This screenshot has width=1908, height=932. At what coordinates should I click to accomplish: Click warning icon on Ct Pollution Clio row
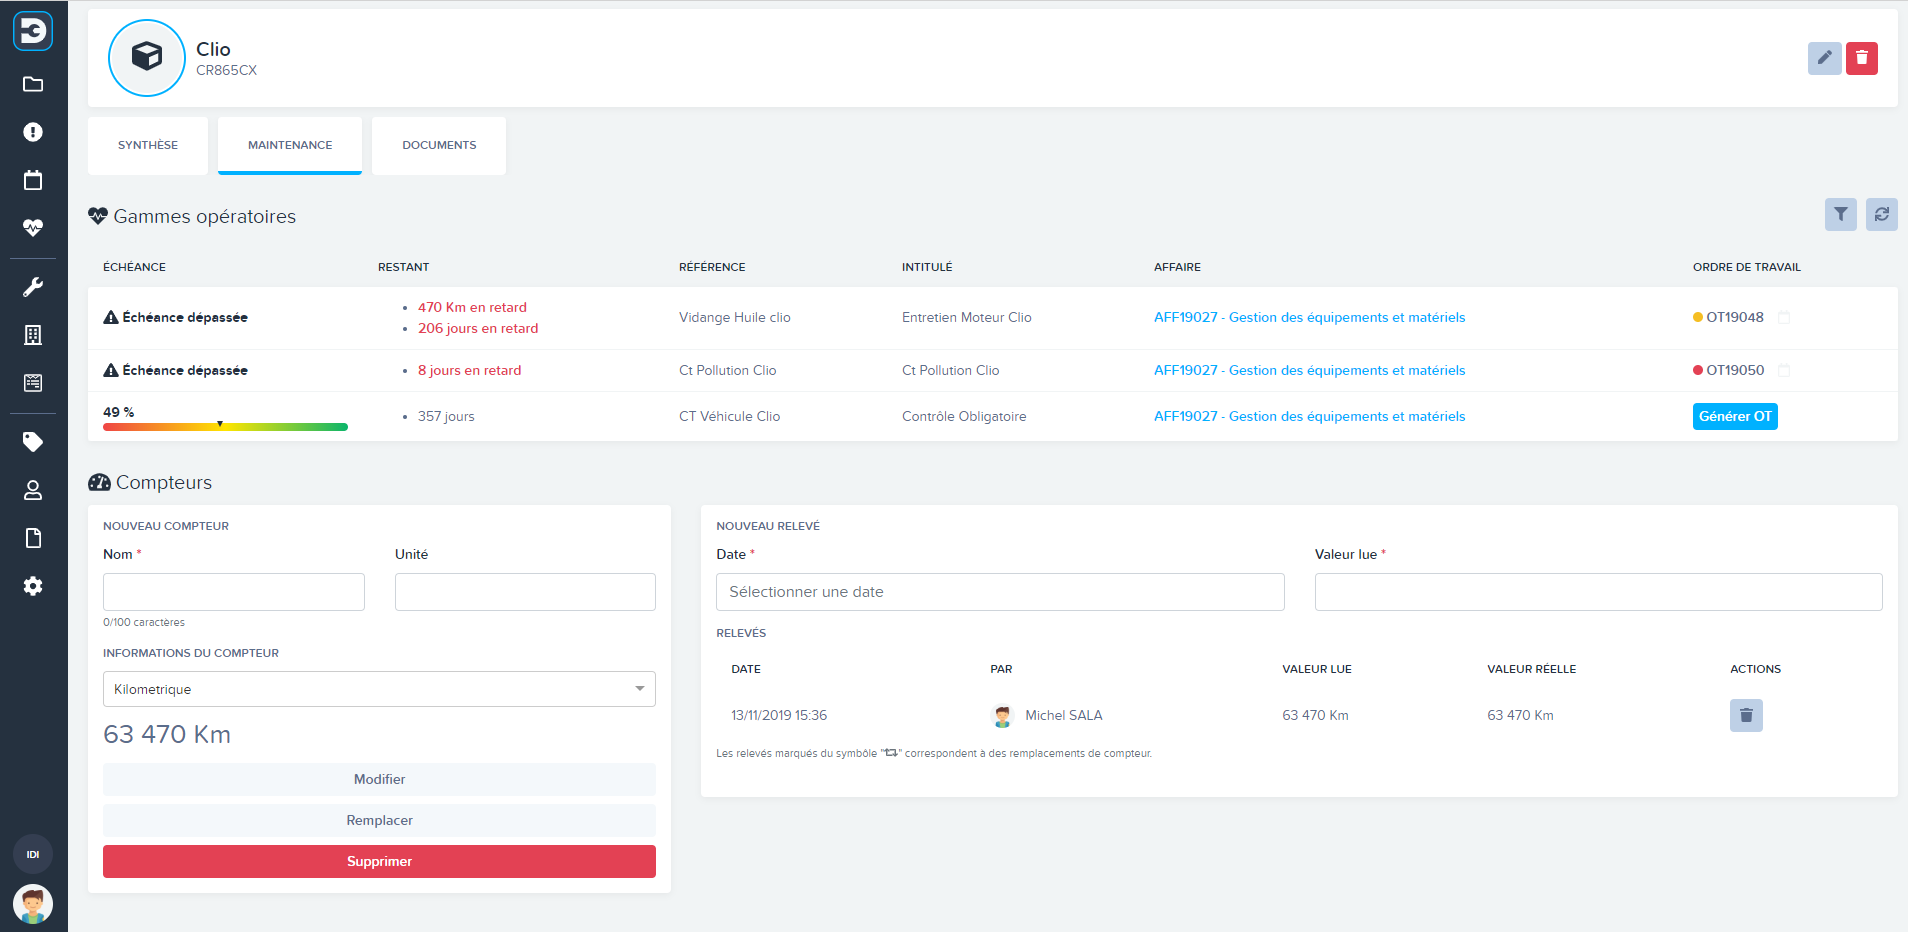[111, 370]
